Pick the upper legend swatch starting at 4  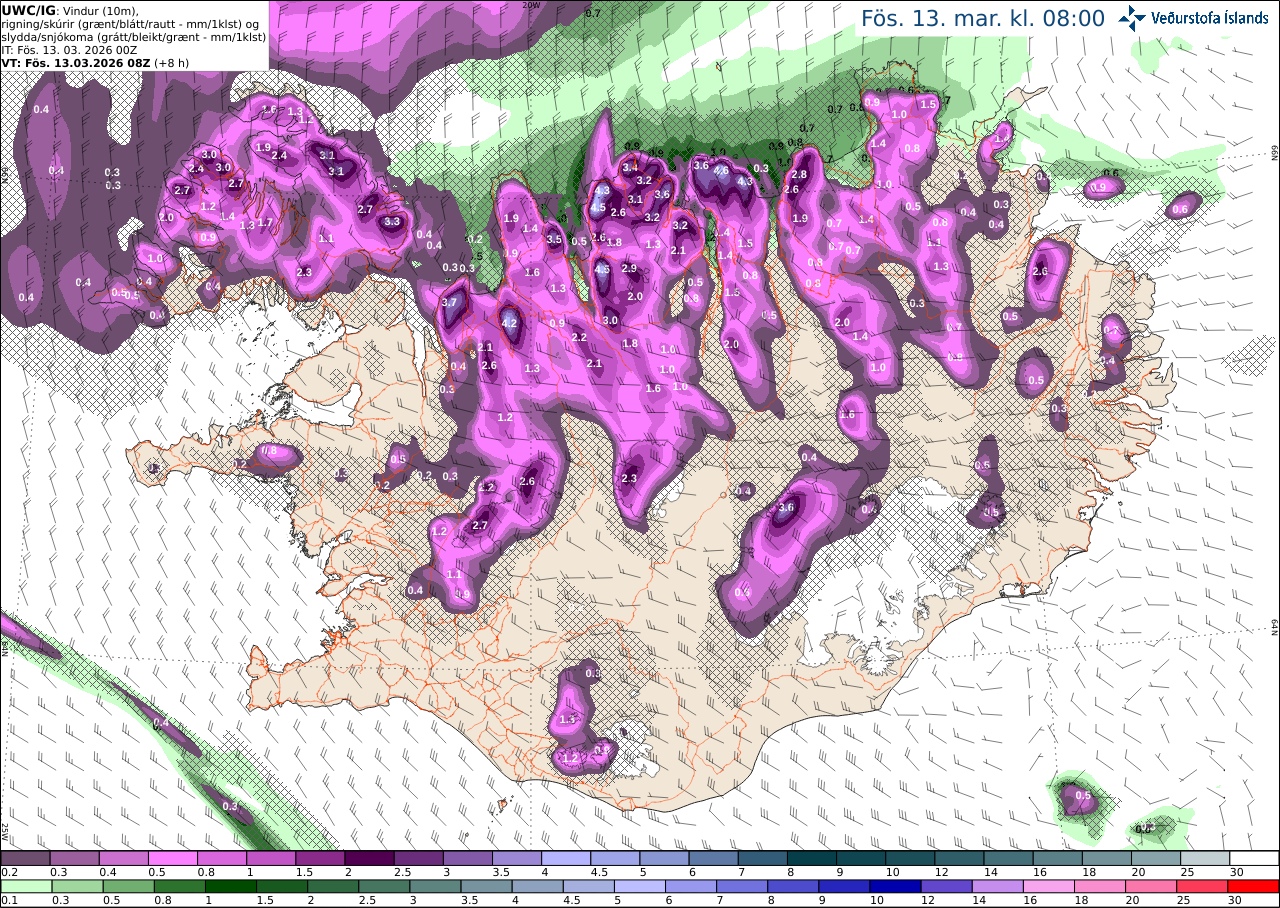click(x=566, y=858)
